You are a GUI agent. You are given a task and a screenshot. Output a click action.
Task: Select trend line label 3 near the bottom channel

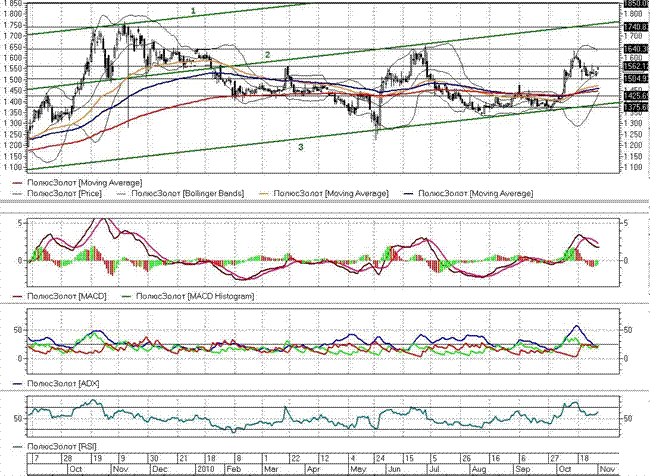click(x=301, y=147)
